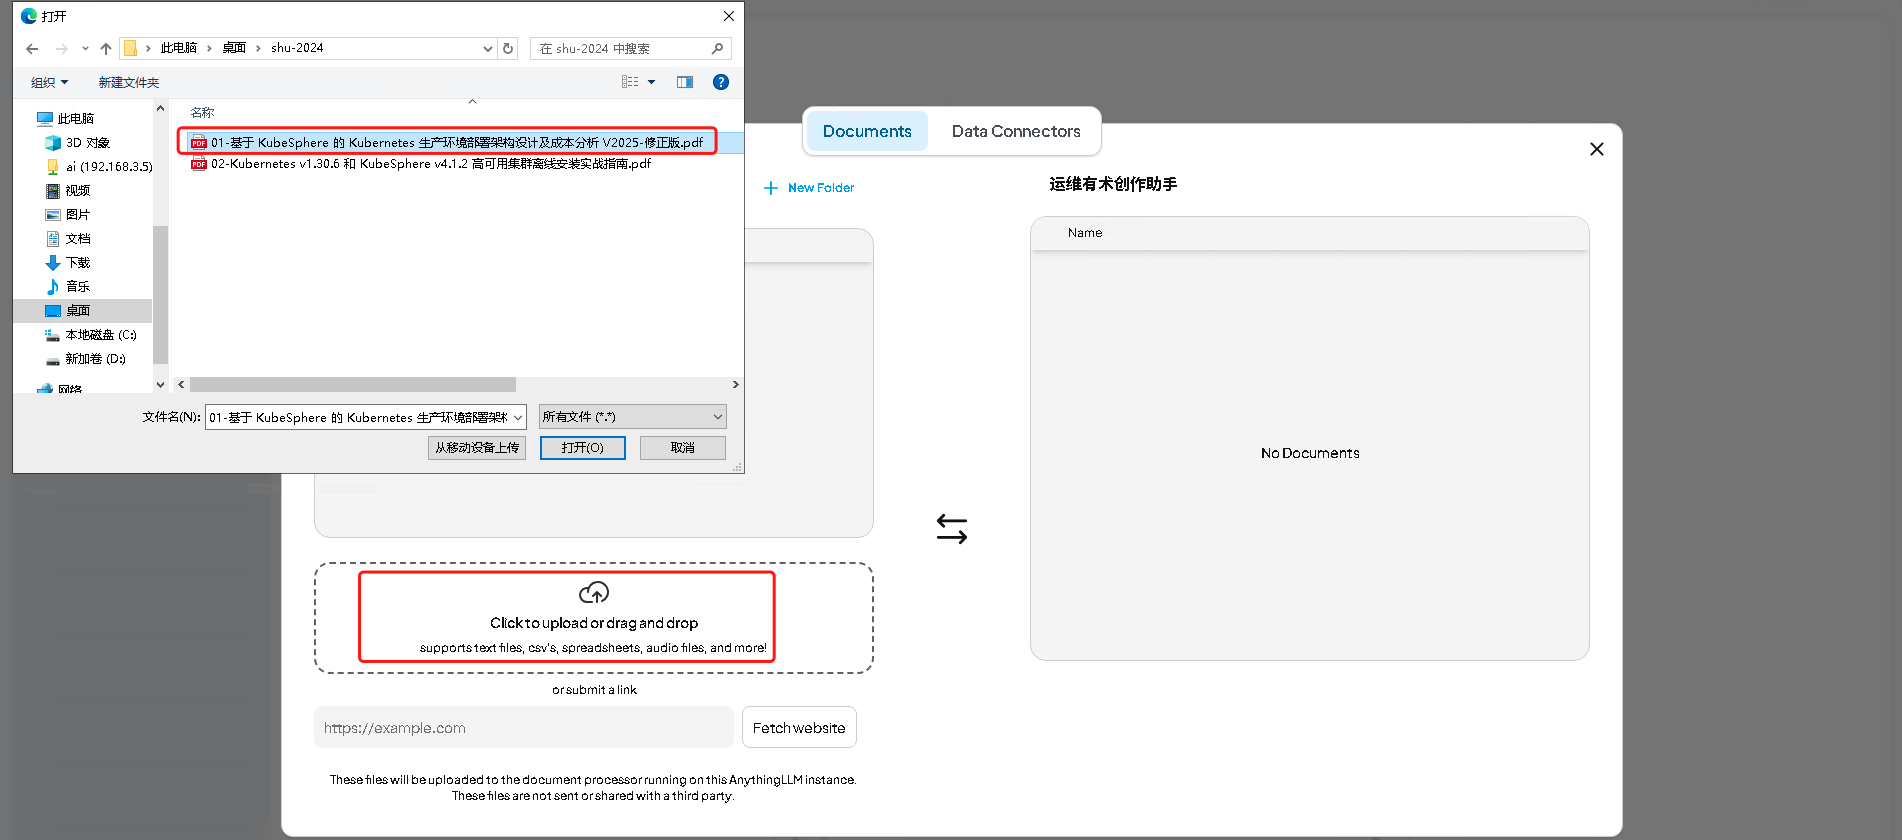Click 此电脑 in address breadcrumb
This screenshot has height=840, width=1902.
(x=179, y=48)
